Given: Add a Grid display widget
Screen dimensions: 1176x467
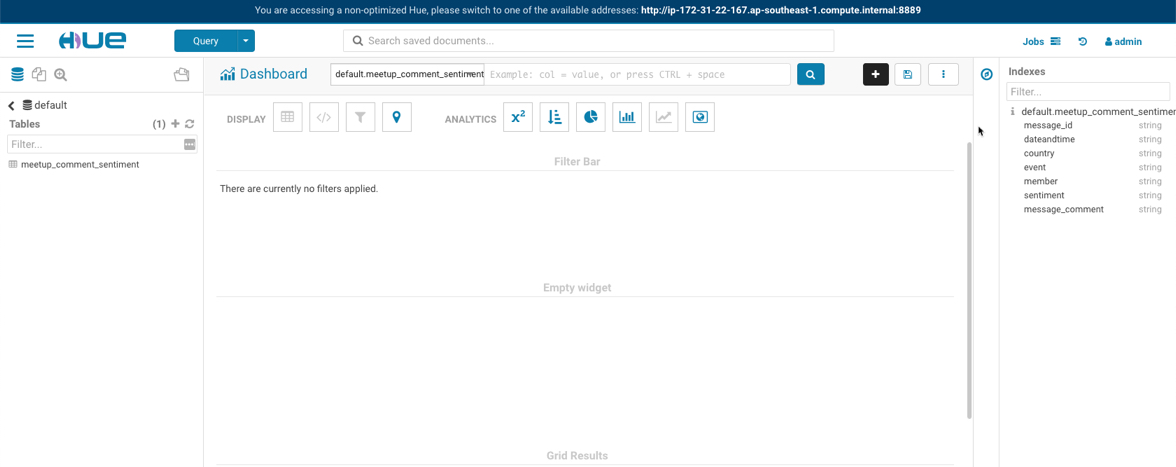Looking at the screenshot, I should coord(287,117).
